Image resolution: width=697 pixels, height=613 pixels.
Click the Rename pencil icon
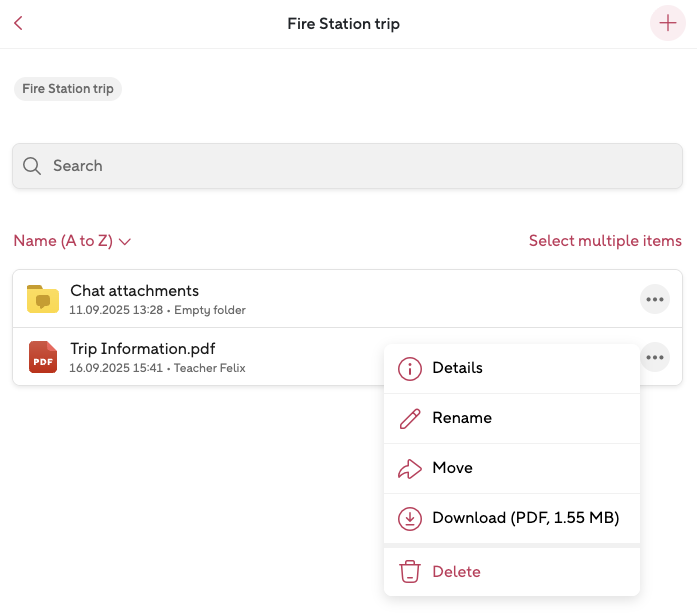pos(410,419)
